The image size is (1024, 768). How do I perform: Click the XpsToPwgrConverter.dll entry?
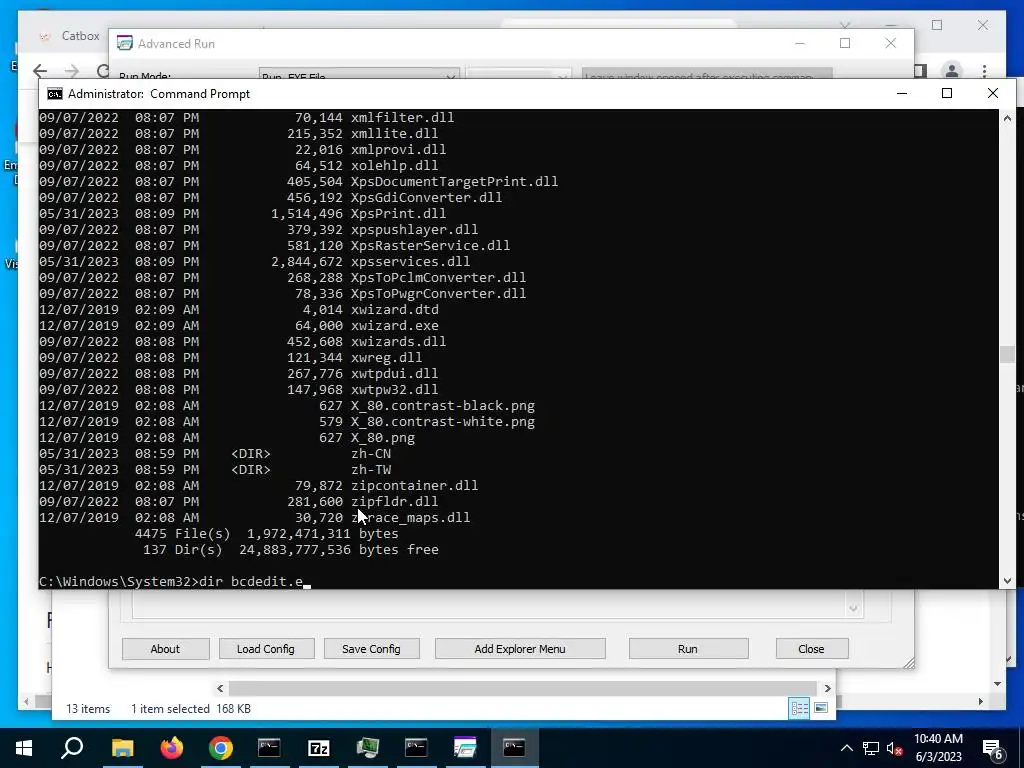(x=438, y=293)
